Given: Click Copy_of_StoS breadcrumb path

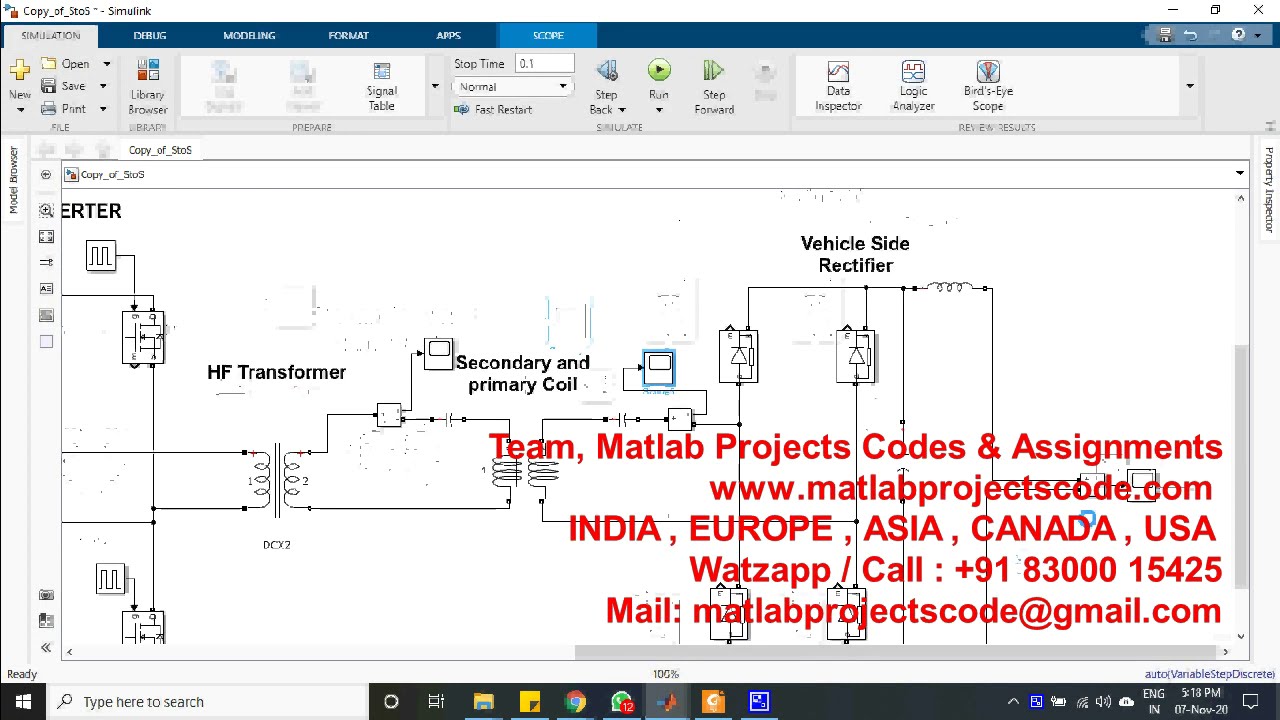Looking at the screenshot, I should point(112,174).
